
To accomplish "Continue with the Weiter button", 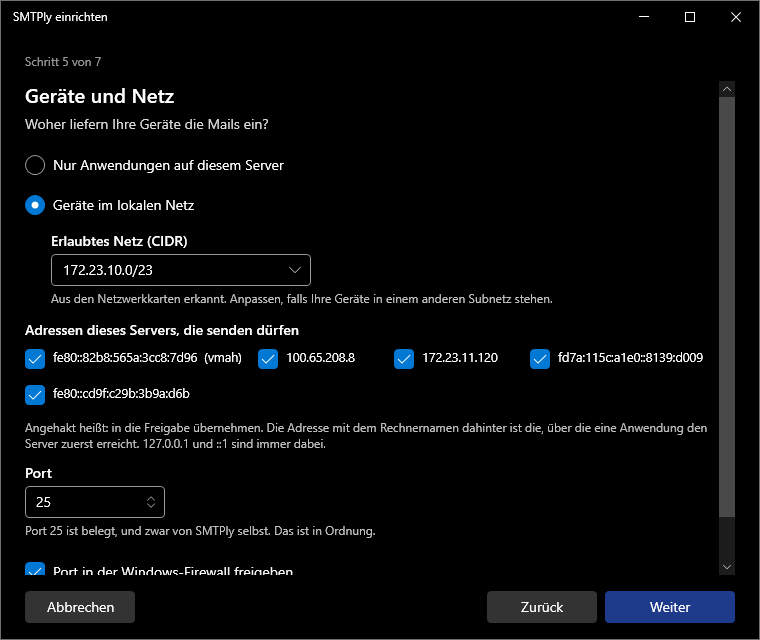I will (x=670, y=607).
